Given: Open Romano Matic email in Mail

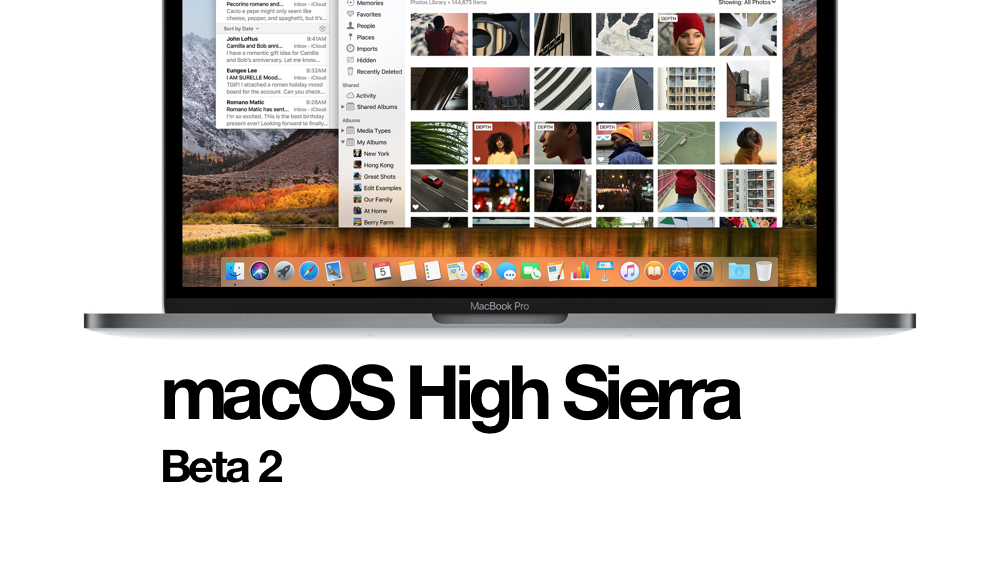Looking at the screenshot, I should coord(276,112).
